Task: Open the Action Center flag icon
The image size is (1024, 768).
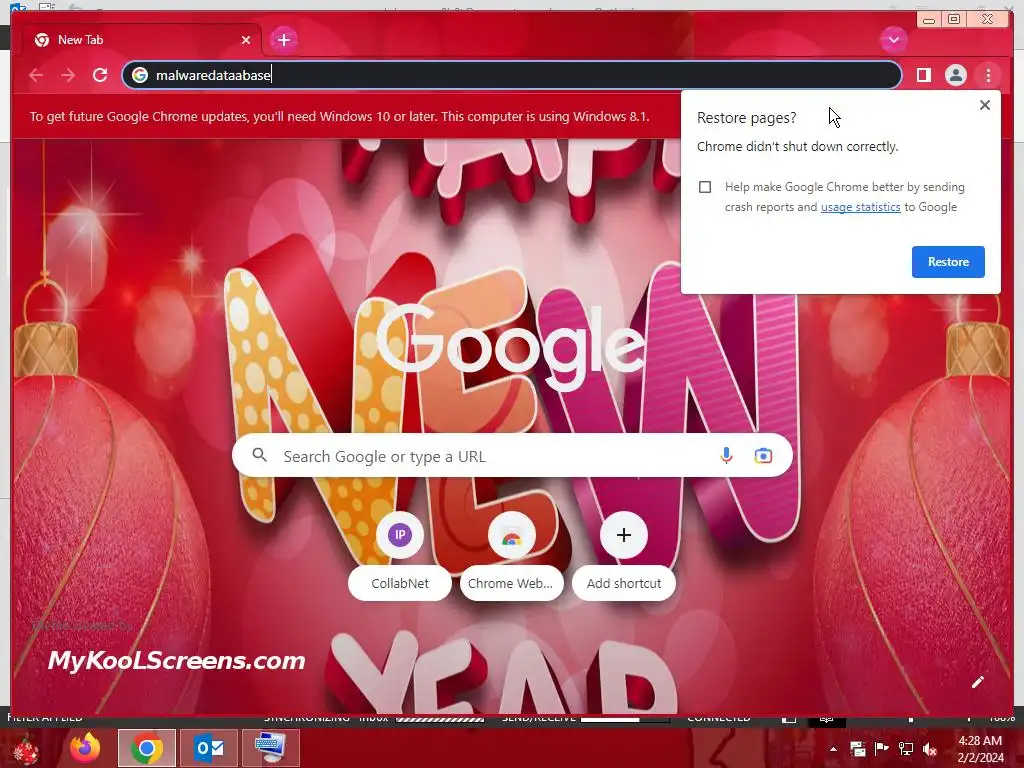Action: click(x=881, y=749)
